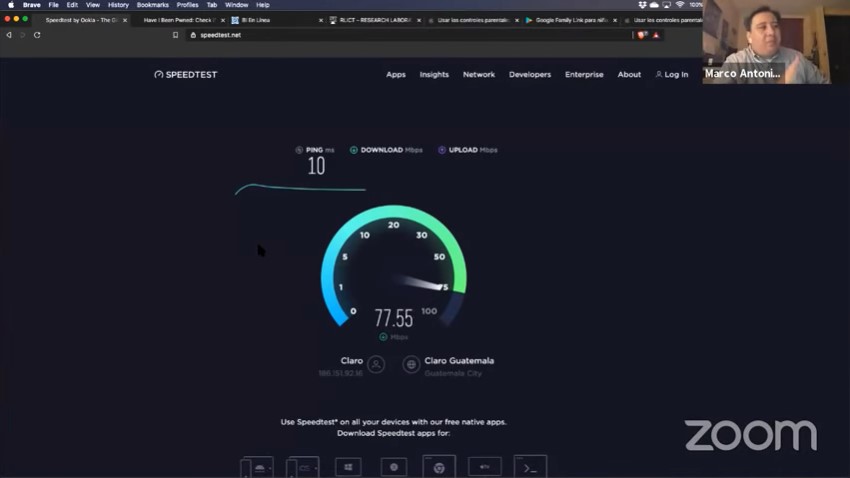Image resolution: width=850 pixels, height=478 pixels.
Task: Open the Profiles menu
Action: [187, 5]
